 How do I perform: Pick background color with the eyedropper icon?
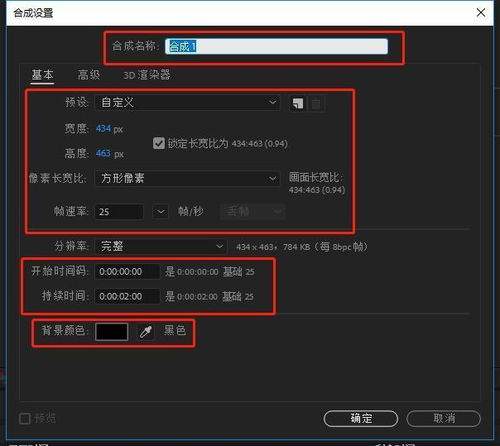click(146, 332)
